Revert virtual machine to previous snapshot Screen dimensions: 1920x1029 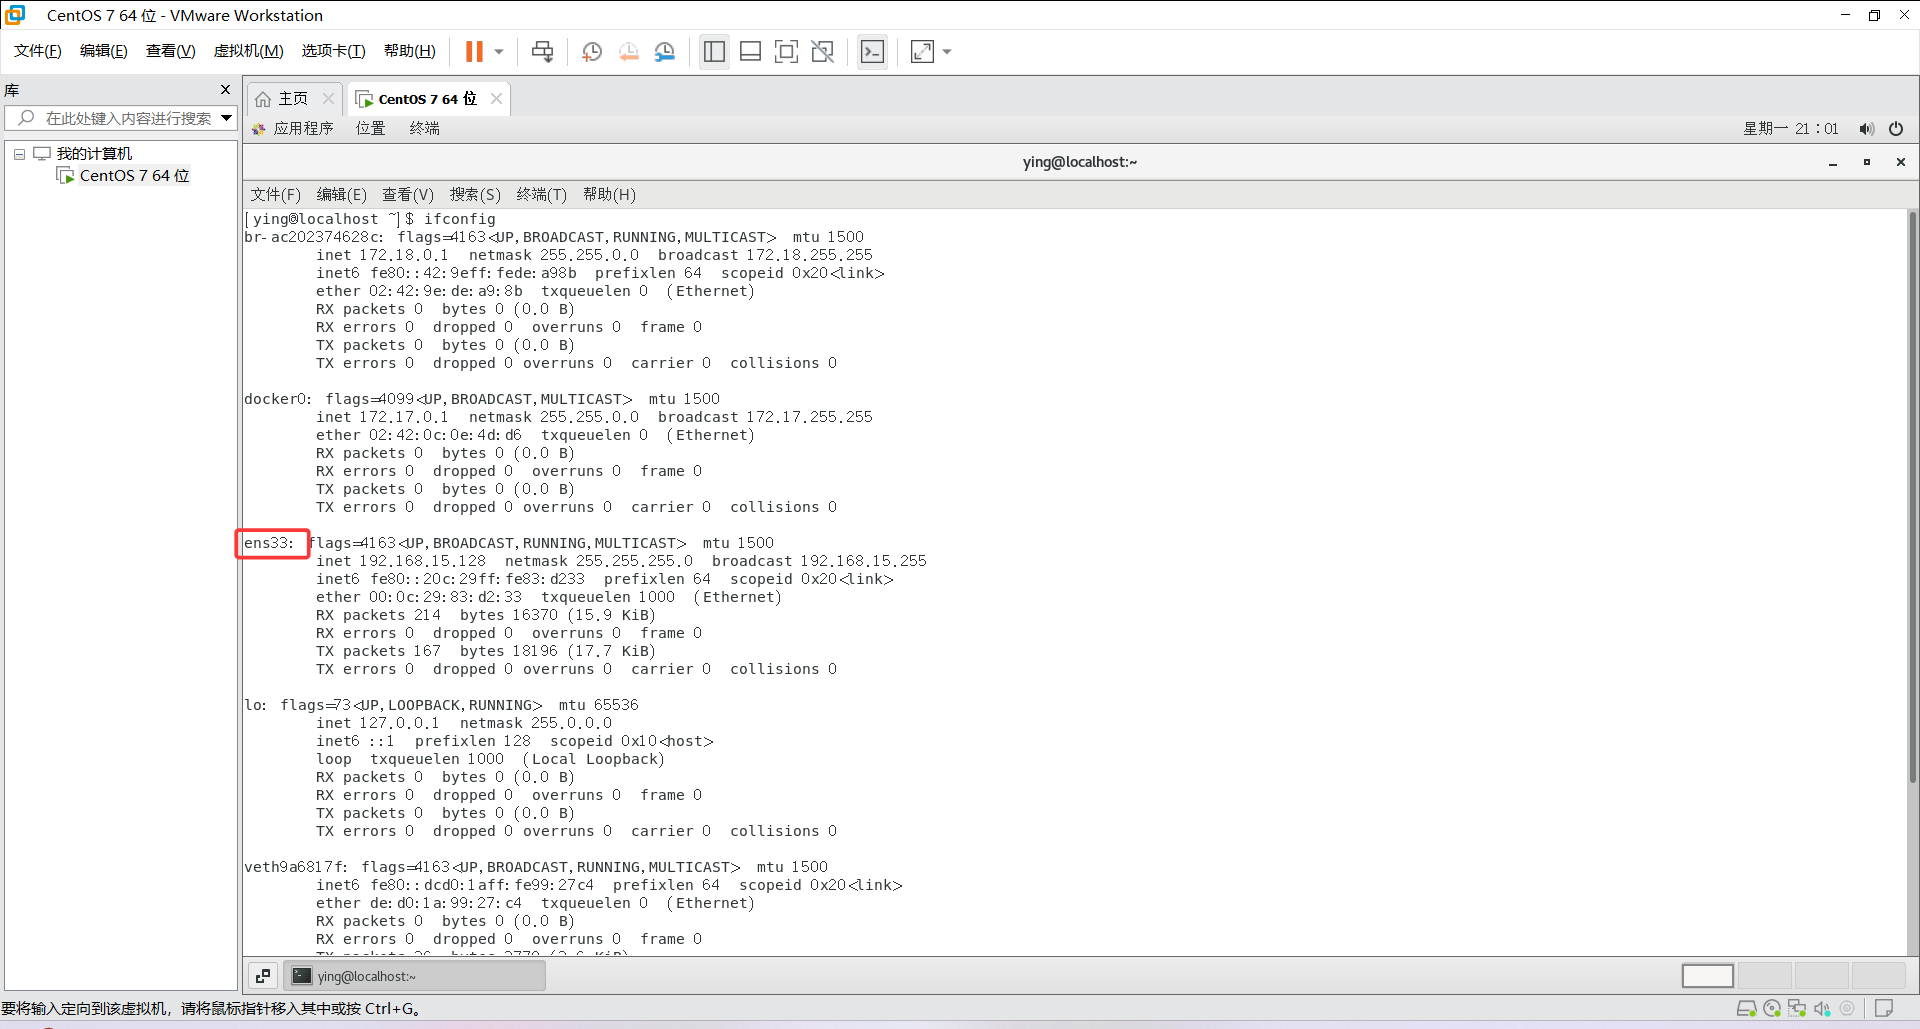[x=629, y=51]
